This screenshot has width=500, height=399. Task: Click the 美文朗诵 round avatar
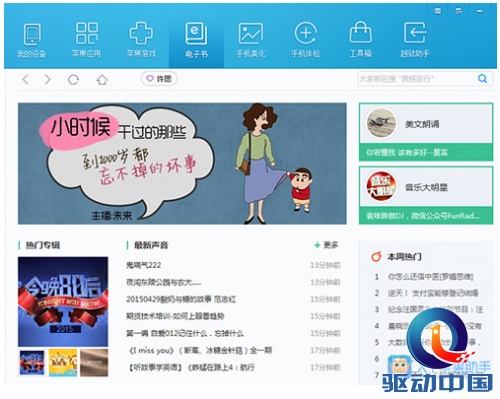381,123
